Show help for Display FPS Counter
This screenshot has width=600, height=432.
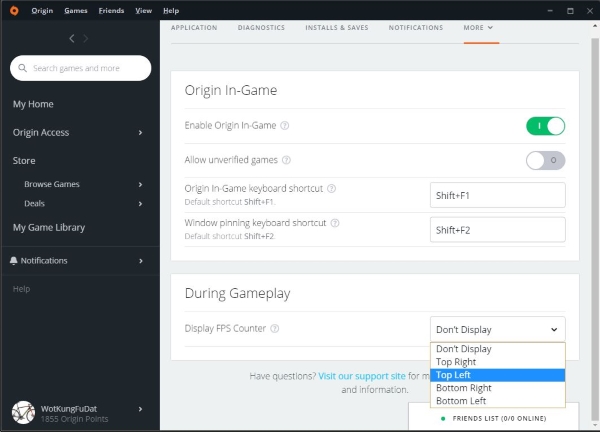[x=275, y=328]
